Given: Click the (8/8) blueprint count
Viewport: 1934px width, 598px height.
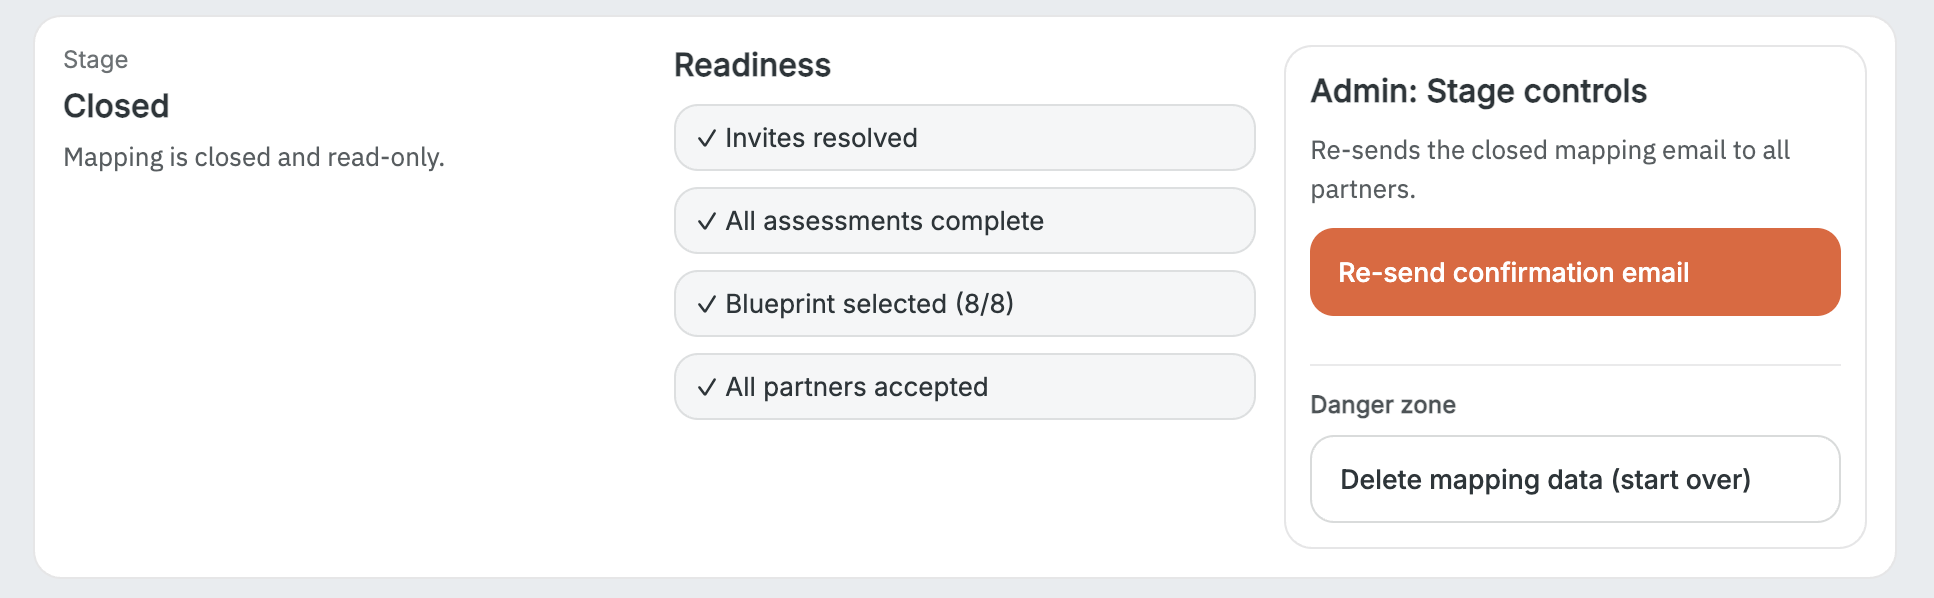Looking at the screenshot, I should click(985, 304).
